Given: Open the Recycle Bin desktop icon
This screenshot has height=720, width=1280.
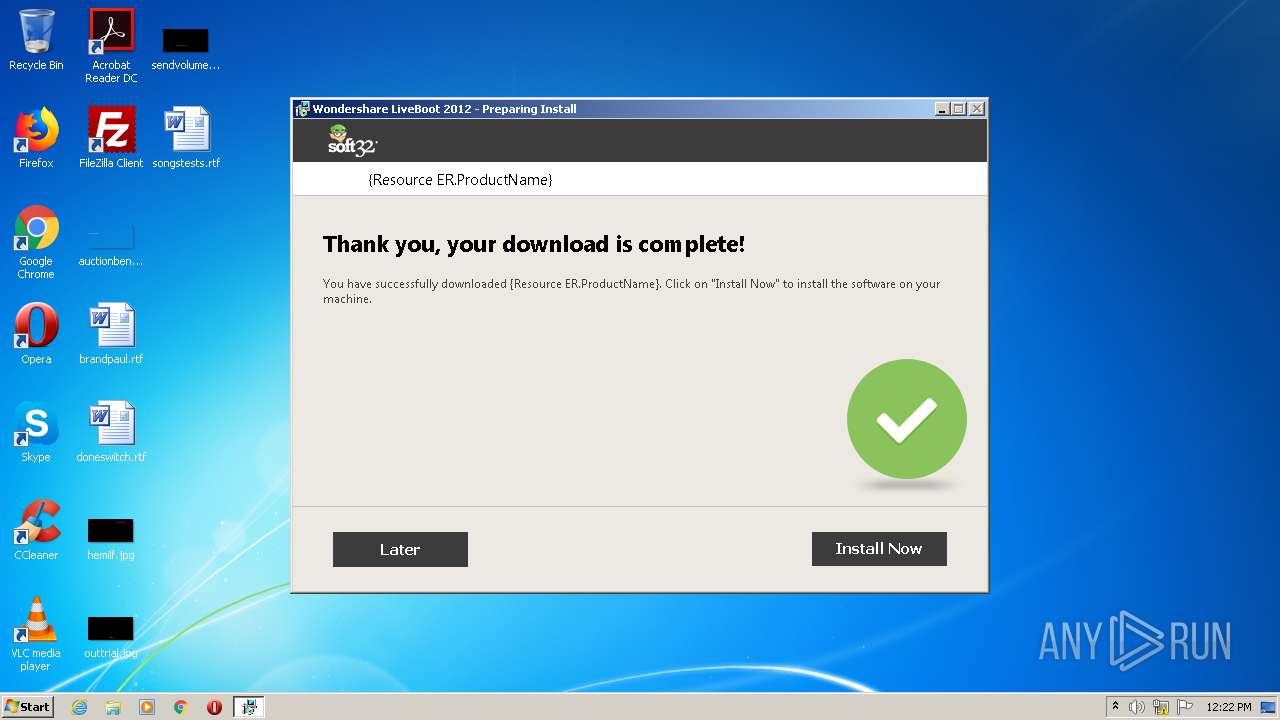Looking at the screenshot, I should (x=36, y=41).
